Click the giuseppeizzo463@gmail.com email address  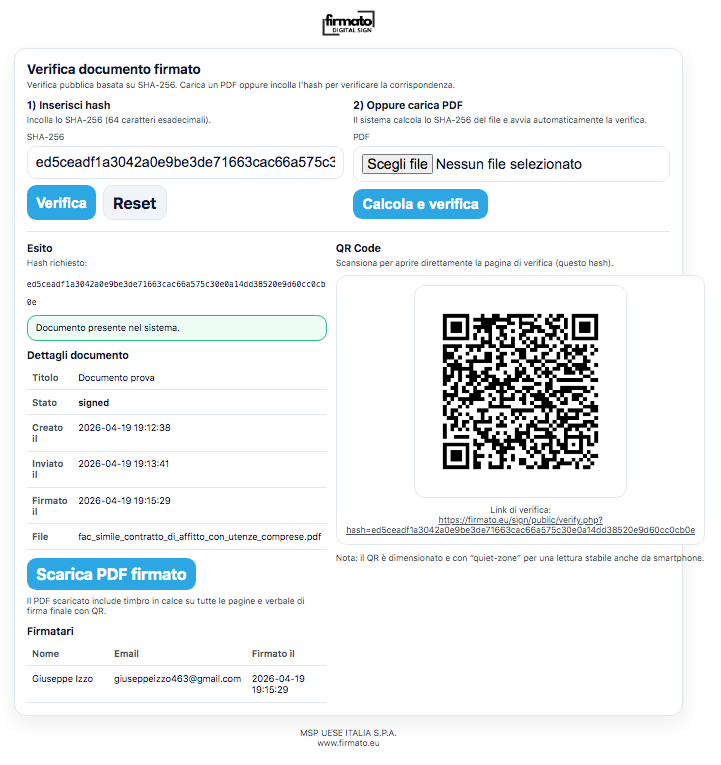click(178, 678)
